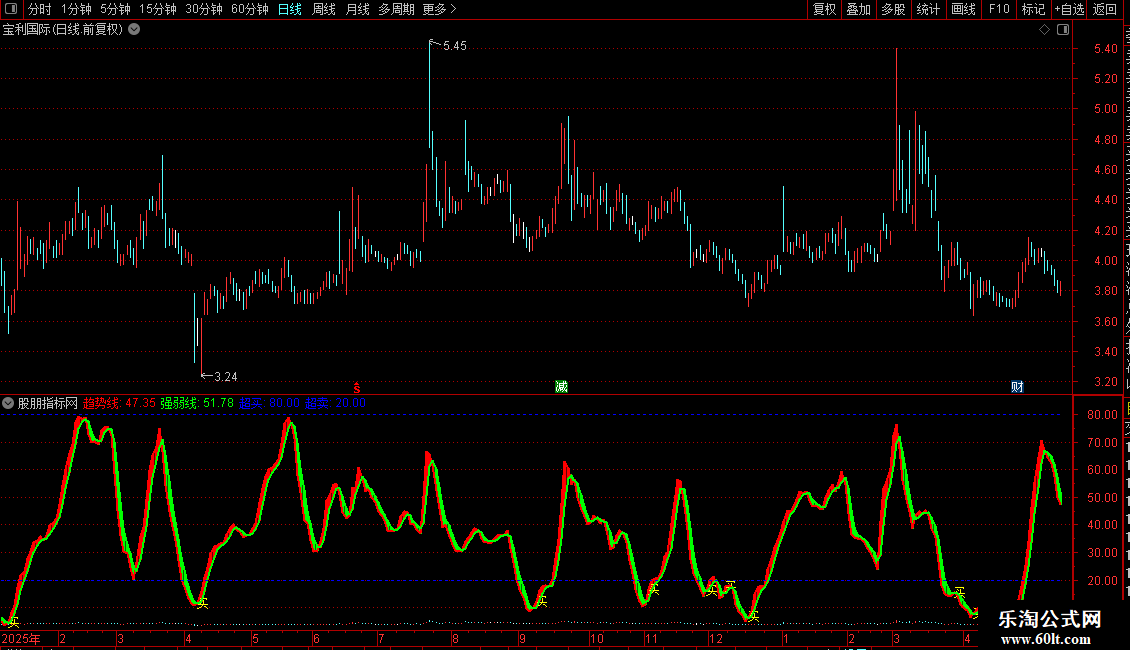1130x650 pixels.
Task: Click the 30.00 indicator axis value
Action: 1103,553
